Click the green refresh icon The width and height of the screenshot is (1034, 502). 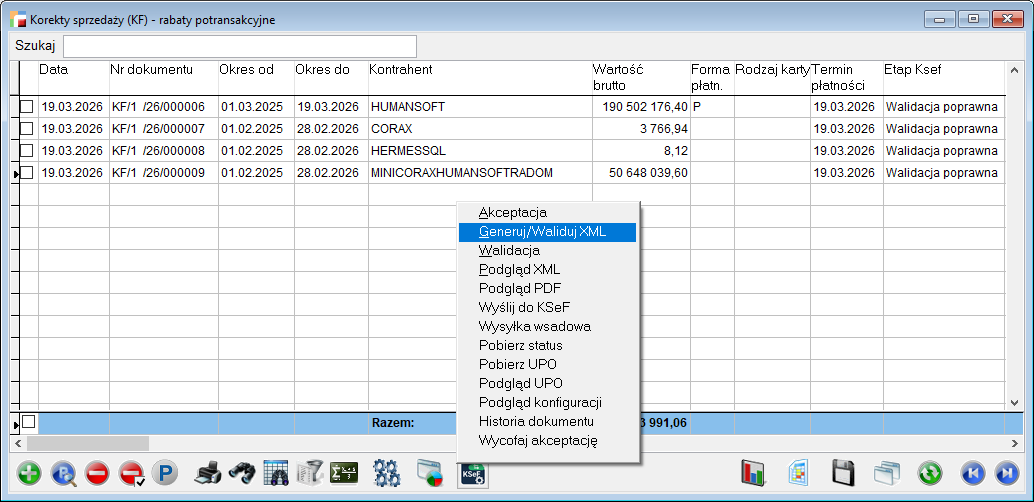tap(930, 473)
